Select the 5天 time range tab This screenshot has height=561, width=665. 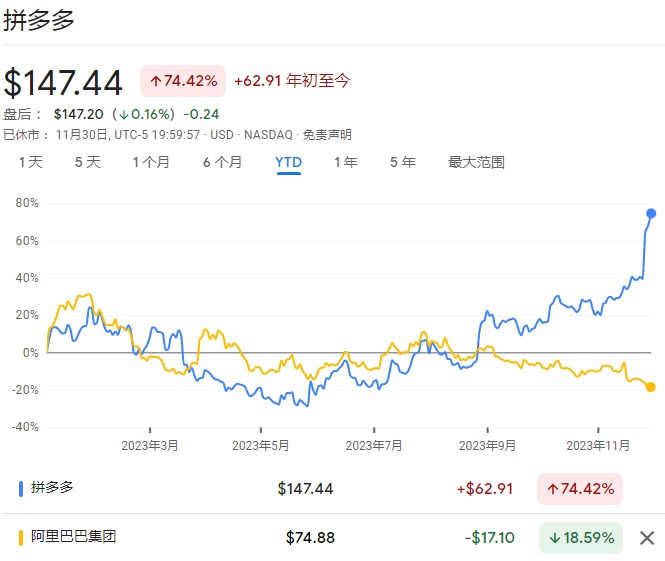pyautogui.click(x=88, y=162)
